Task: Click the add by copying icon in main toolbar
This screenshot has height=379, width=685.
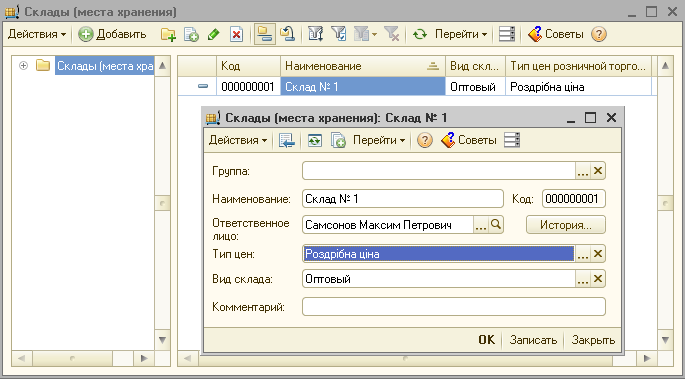Action: click(x=191, y=34)
